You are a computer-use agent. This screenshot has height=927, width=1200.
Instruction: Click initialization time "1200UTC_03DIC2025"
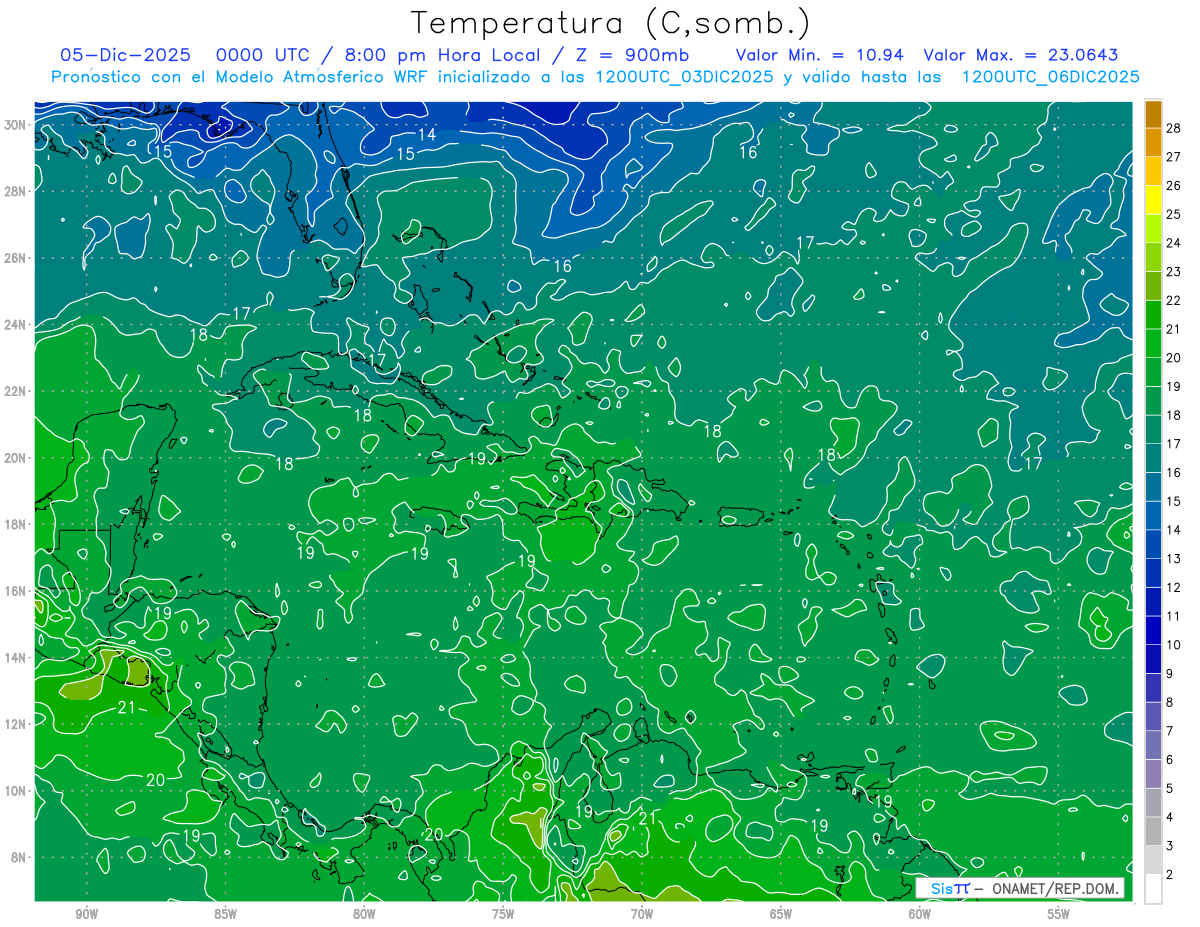tap(684, 77)
